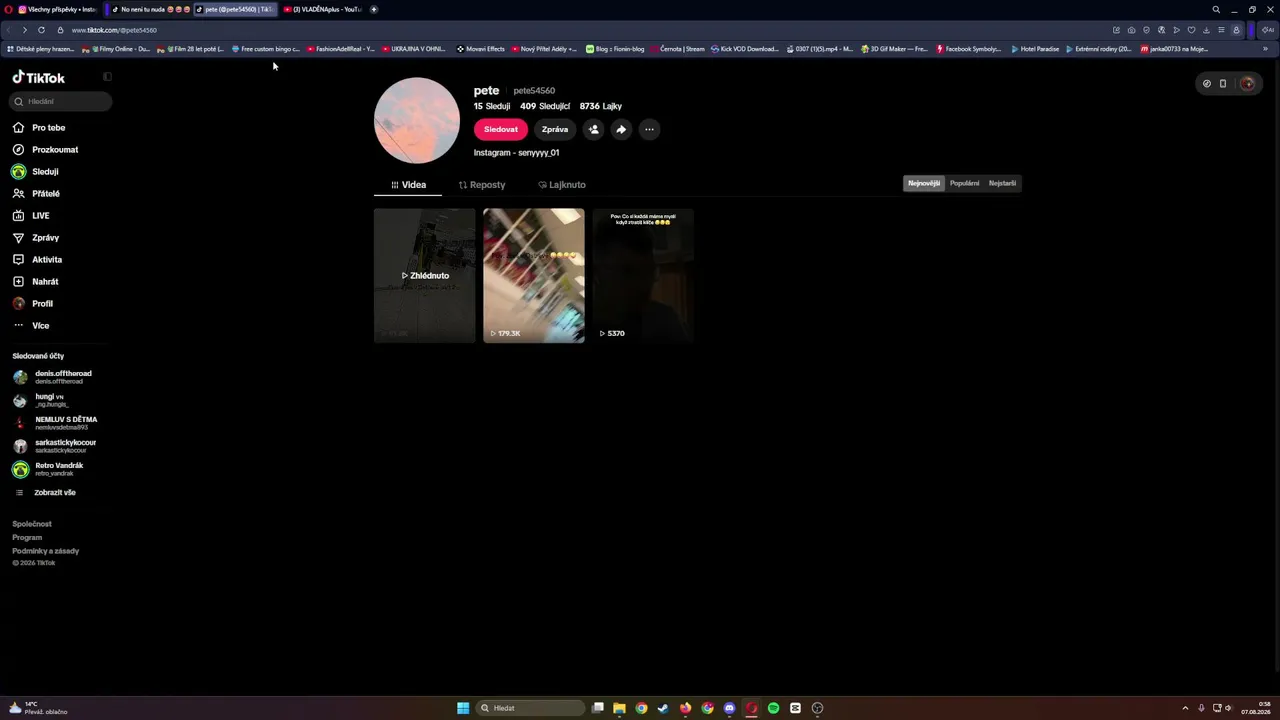Open Retro Vandrák followed account
1280x720 pixels.
tap(48, 469)
